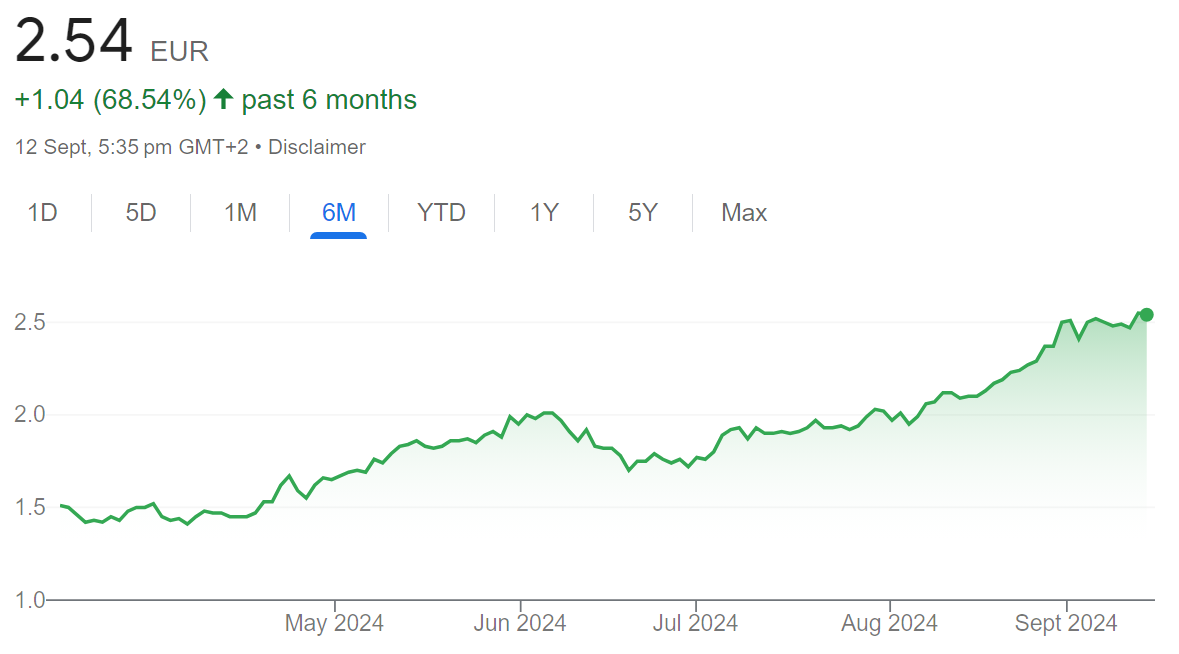Image resolution: width=1179 pixels, height=654 pixels.
Task: Show the YTD chart range
Action: coord(441,213)
